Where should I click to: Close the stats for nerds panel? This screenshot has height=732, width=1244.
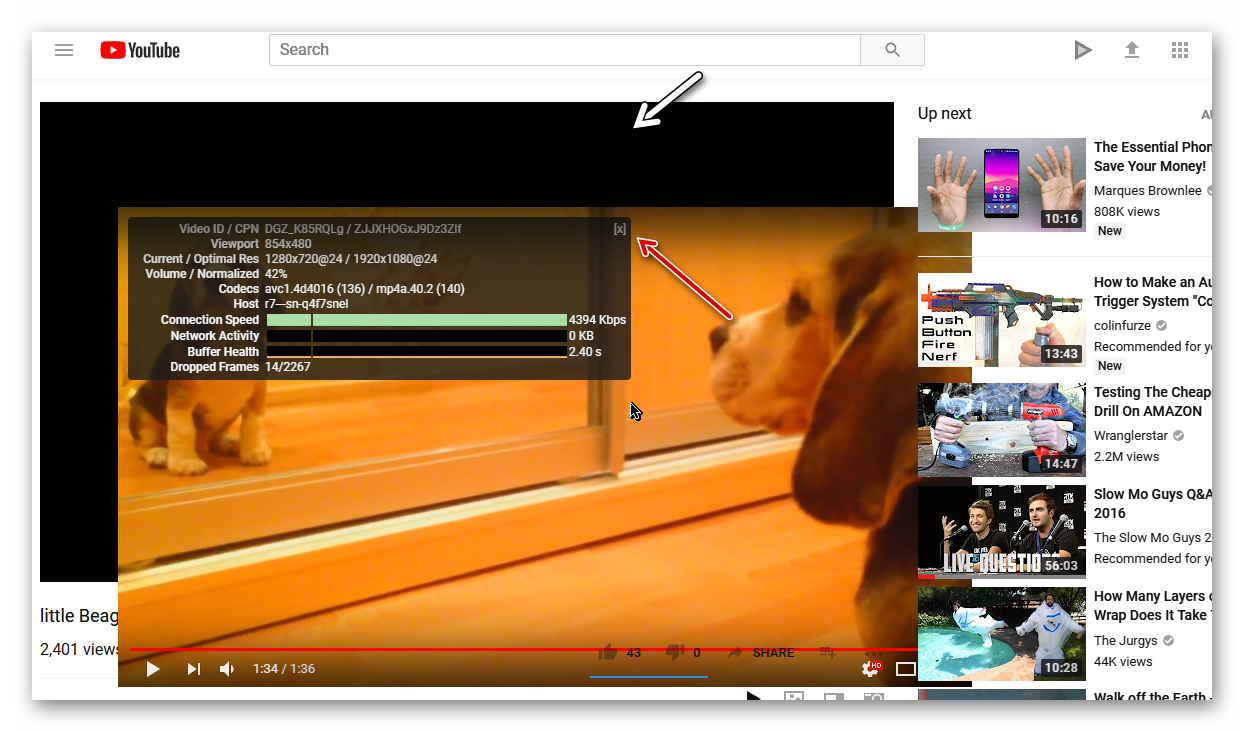pos(620,229)
